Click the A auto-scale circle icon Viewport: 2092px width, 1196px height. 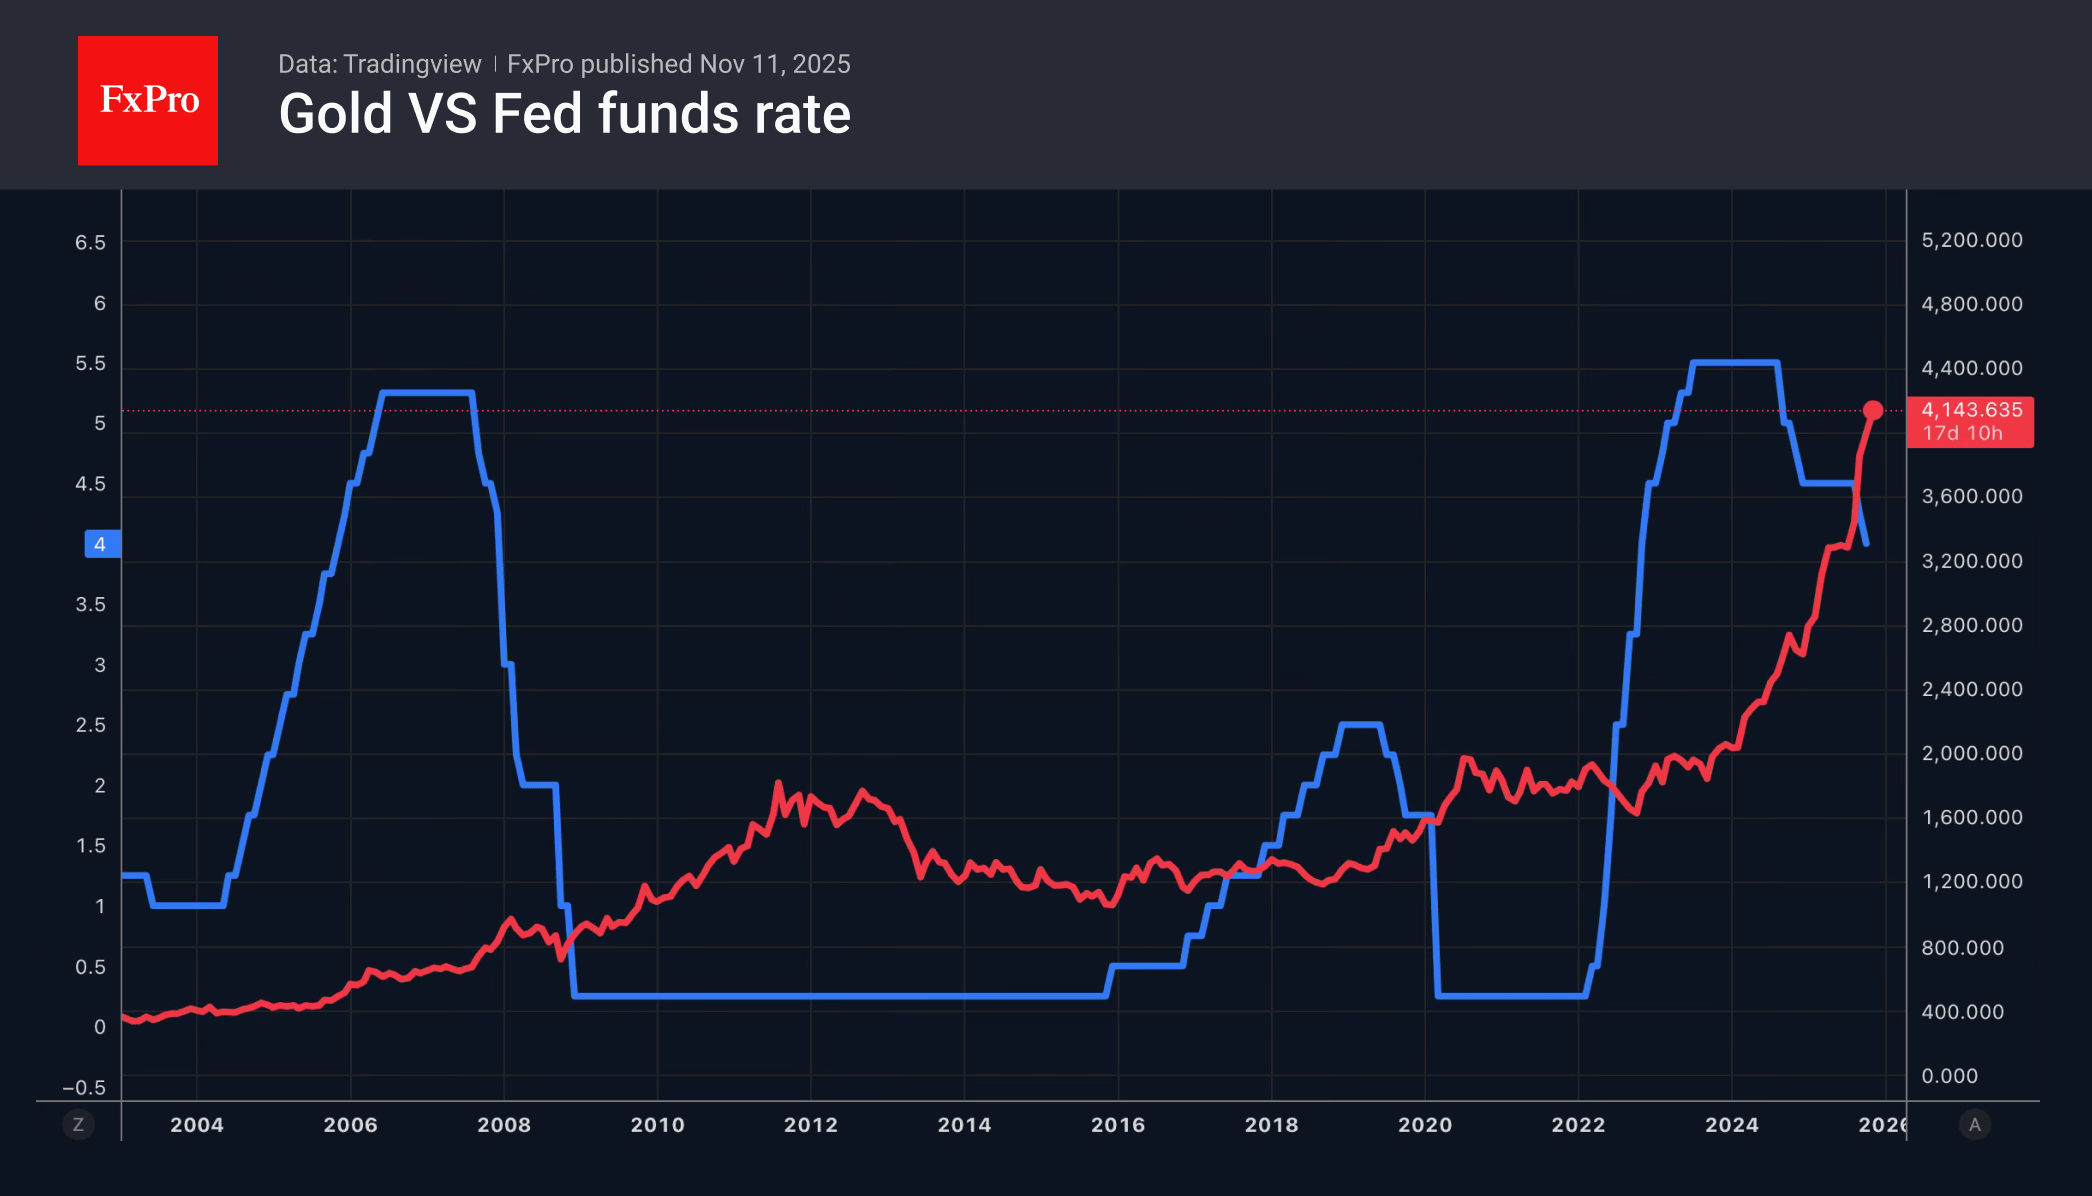1974,1125
